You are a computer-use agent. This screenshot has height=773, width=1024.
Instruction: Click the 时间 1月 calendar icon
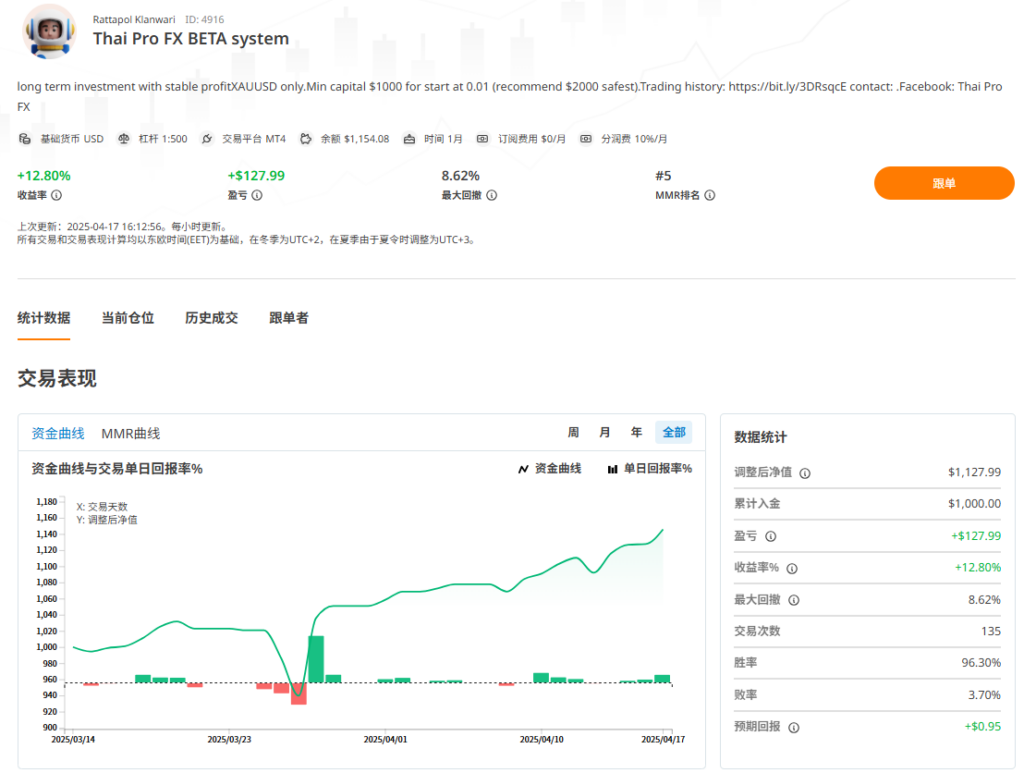coord(410,139)
